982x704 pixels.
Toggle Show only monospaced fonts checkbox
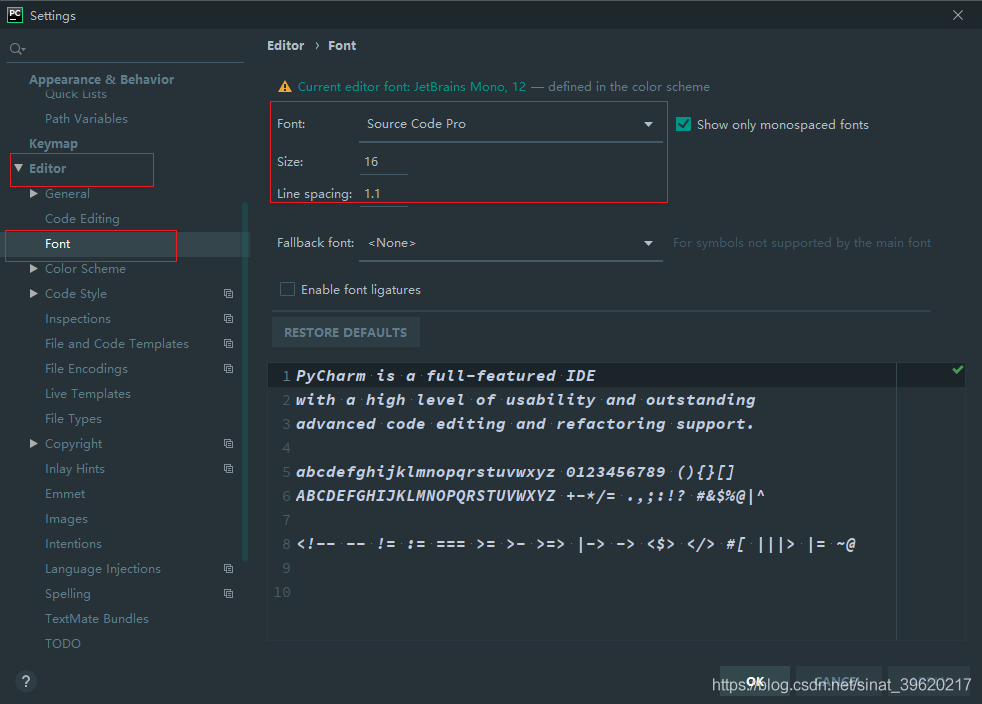[x=684, y=124]
